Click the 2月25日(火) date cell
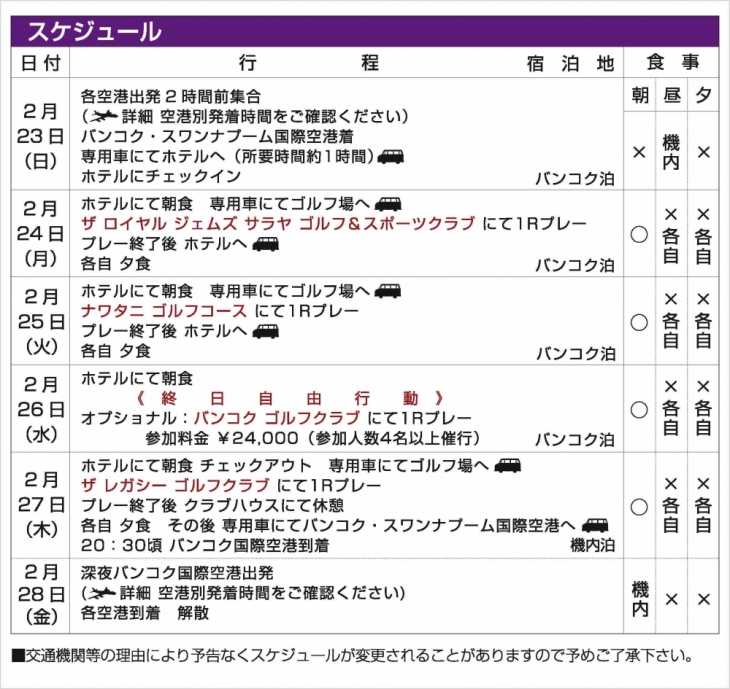Screen dimensions: 730x689 coord(41,321)
